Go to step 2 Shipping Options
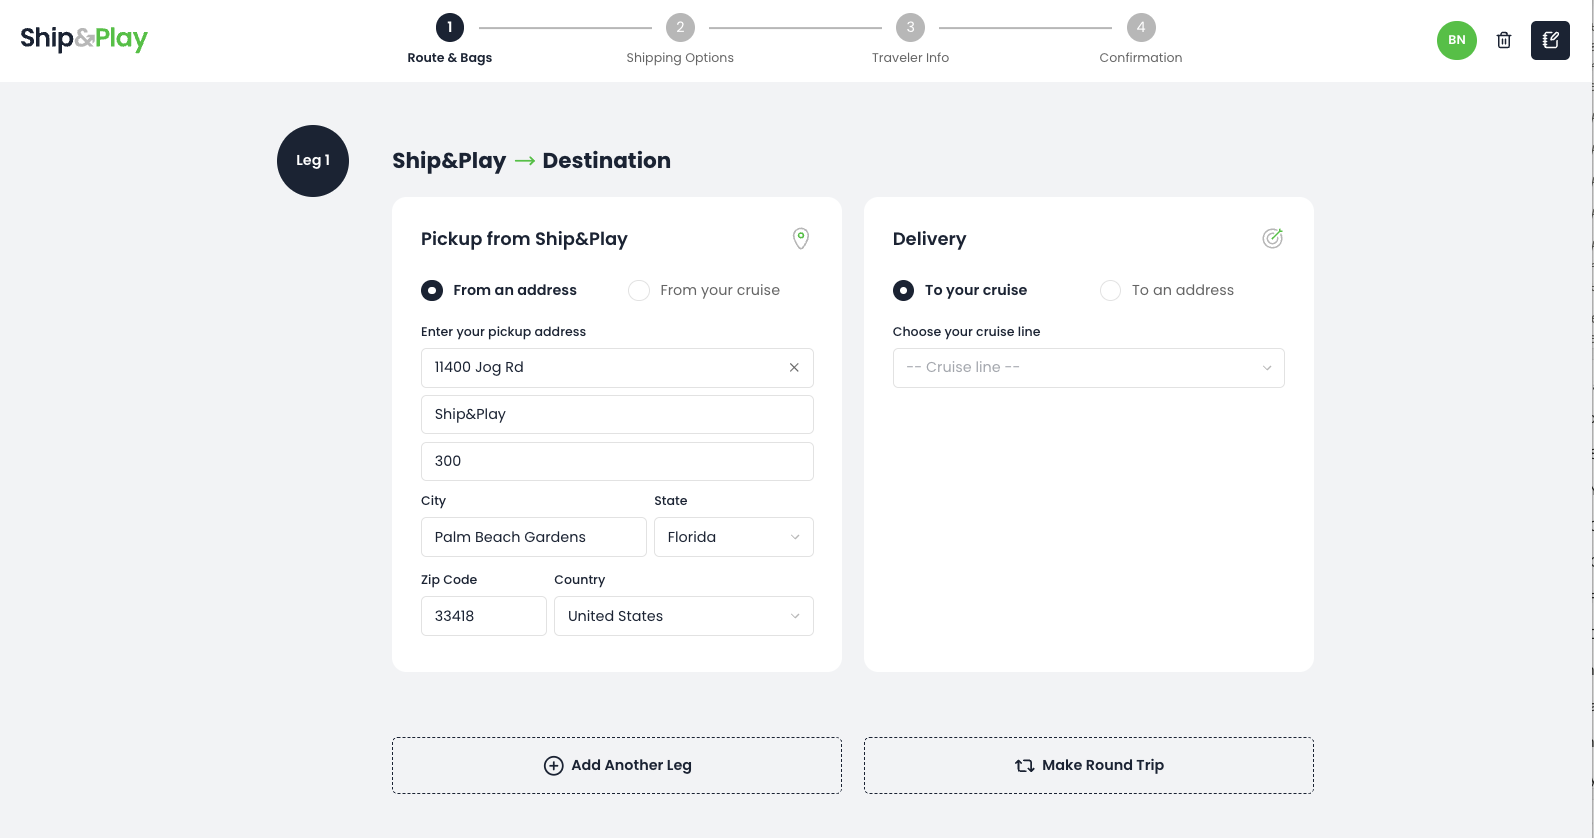 pyautogui.click(x=680, y=39)
